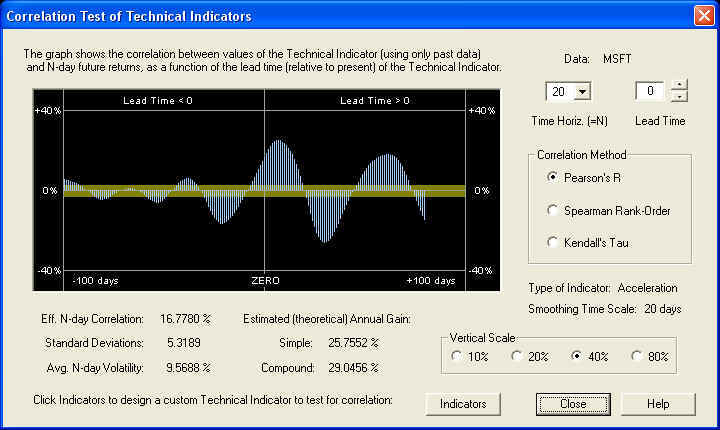Set vertical scale to 10%

point(470,356)
